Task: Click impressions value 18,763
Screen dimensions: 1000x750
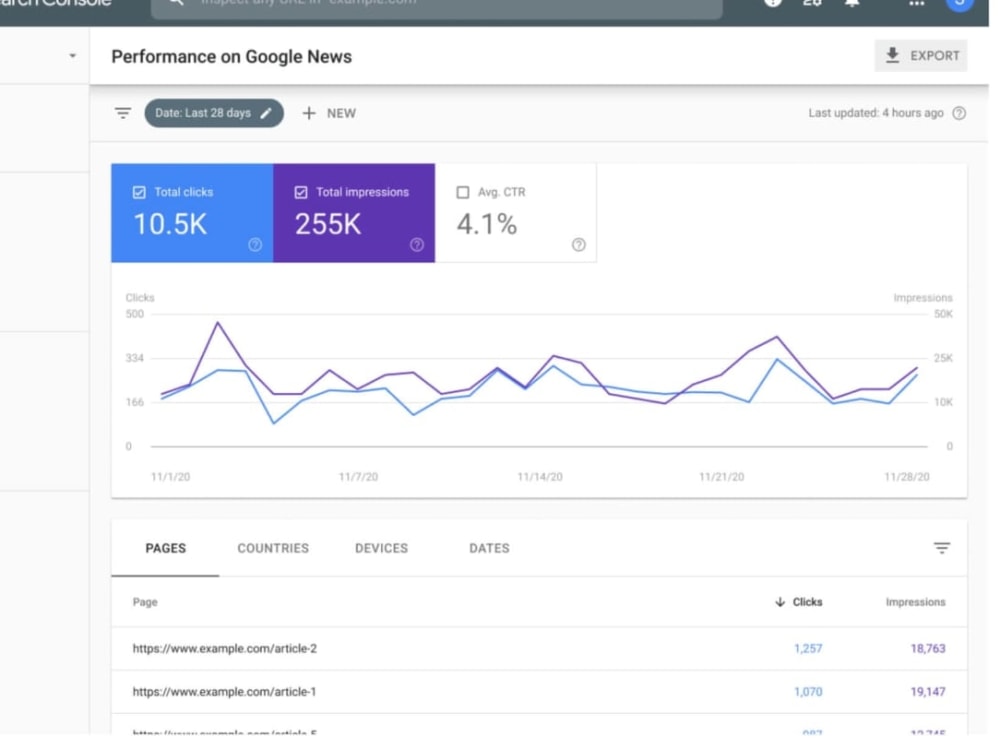Action: point(928,649)
